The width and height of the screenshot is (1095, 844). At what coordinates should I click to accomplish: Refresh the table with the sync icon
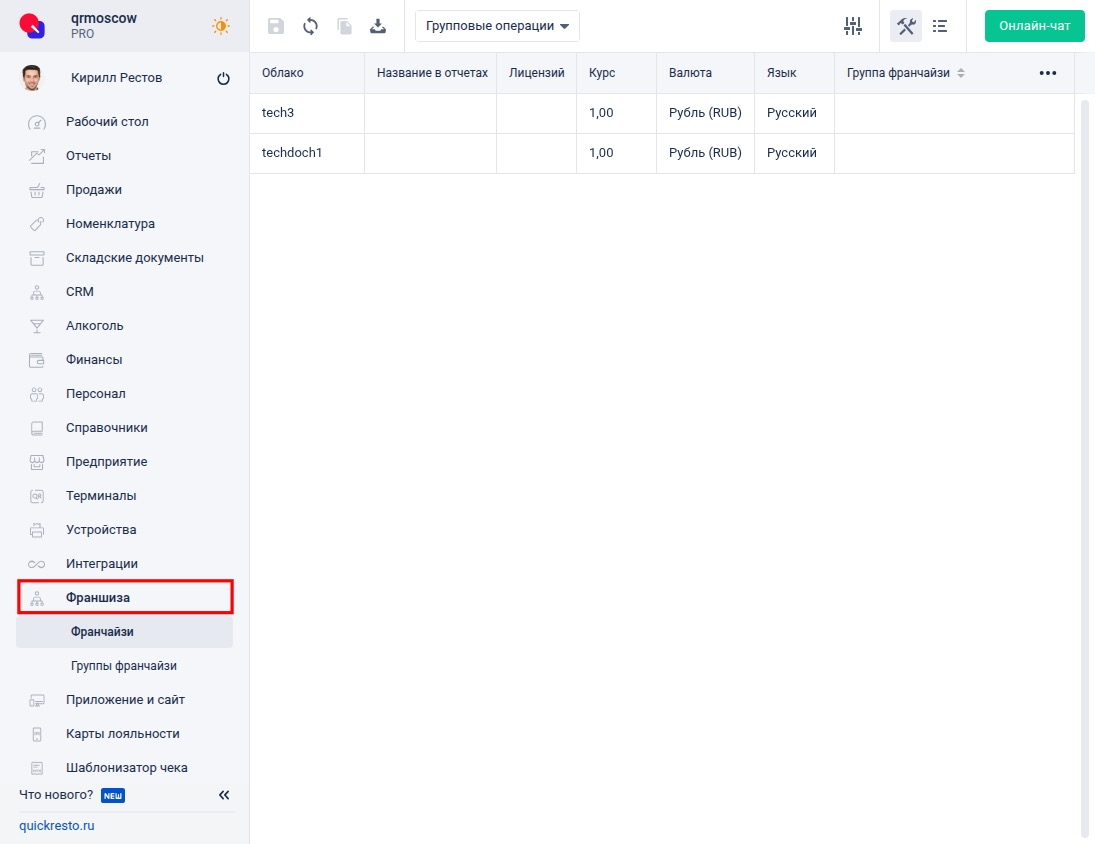tap(310, 27)
